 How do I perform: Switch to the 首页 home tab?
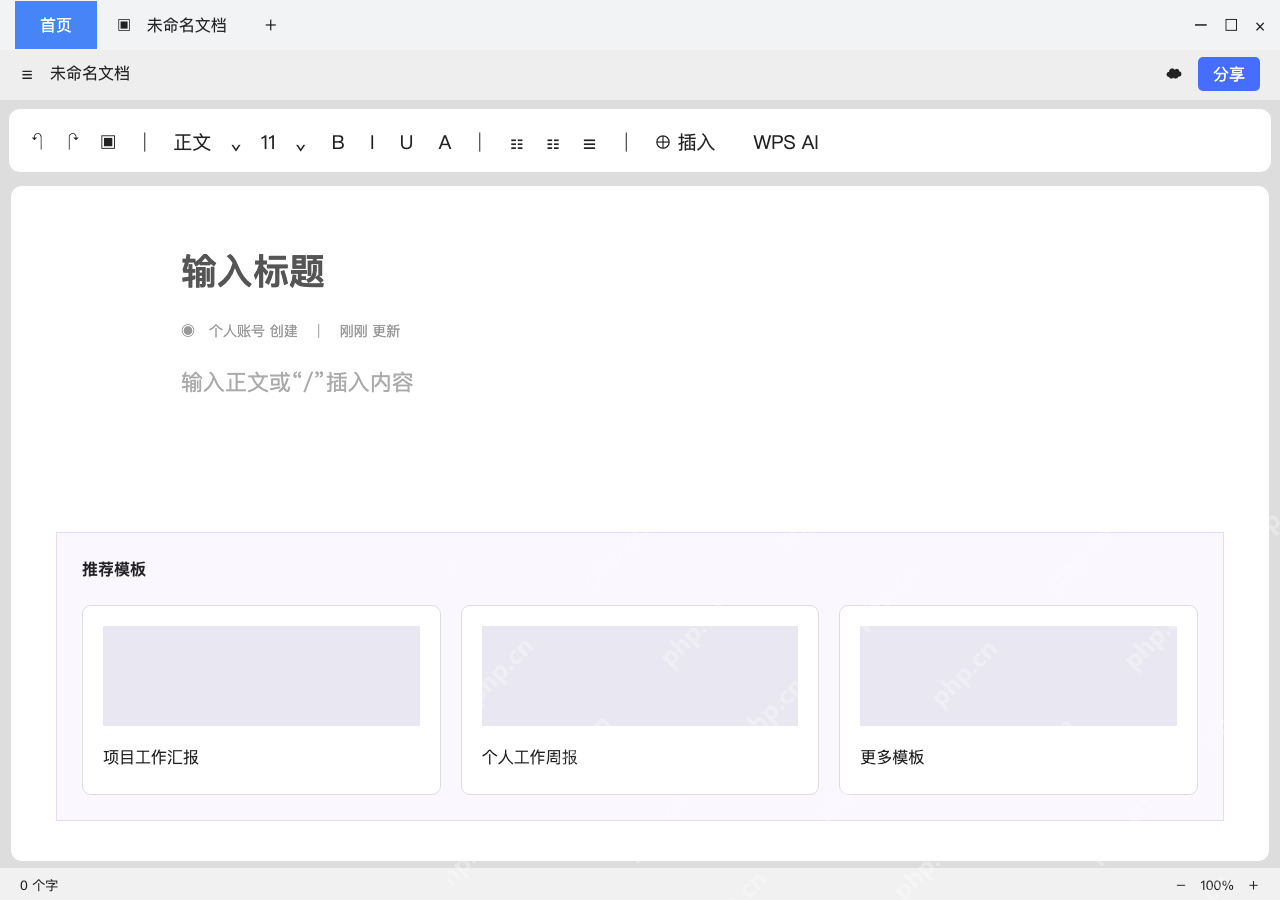(56, 25)
